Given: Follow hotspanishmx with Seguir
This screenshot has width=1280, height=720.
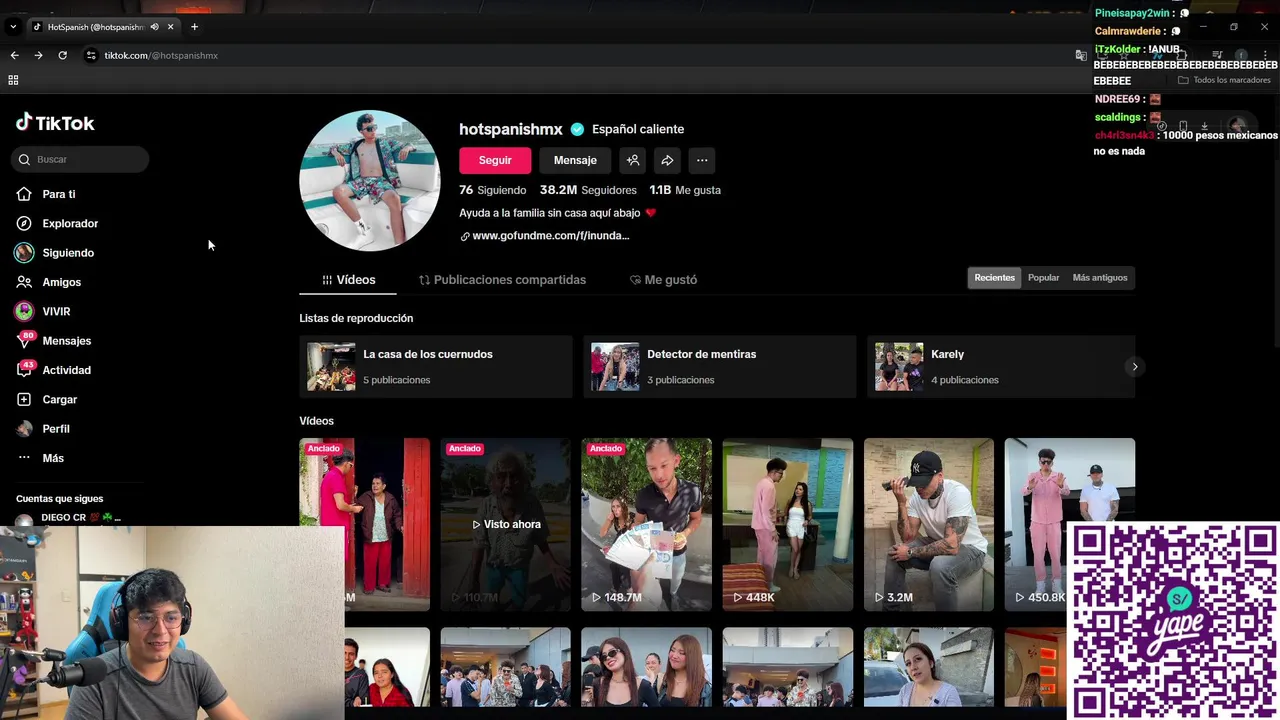Looking at the screenshot, I should [495, 160].
